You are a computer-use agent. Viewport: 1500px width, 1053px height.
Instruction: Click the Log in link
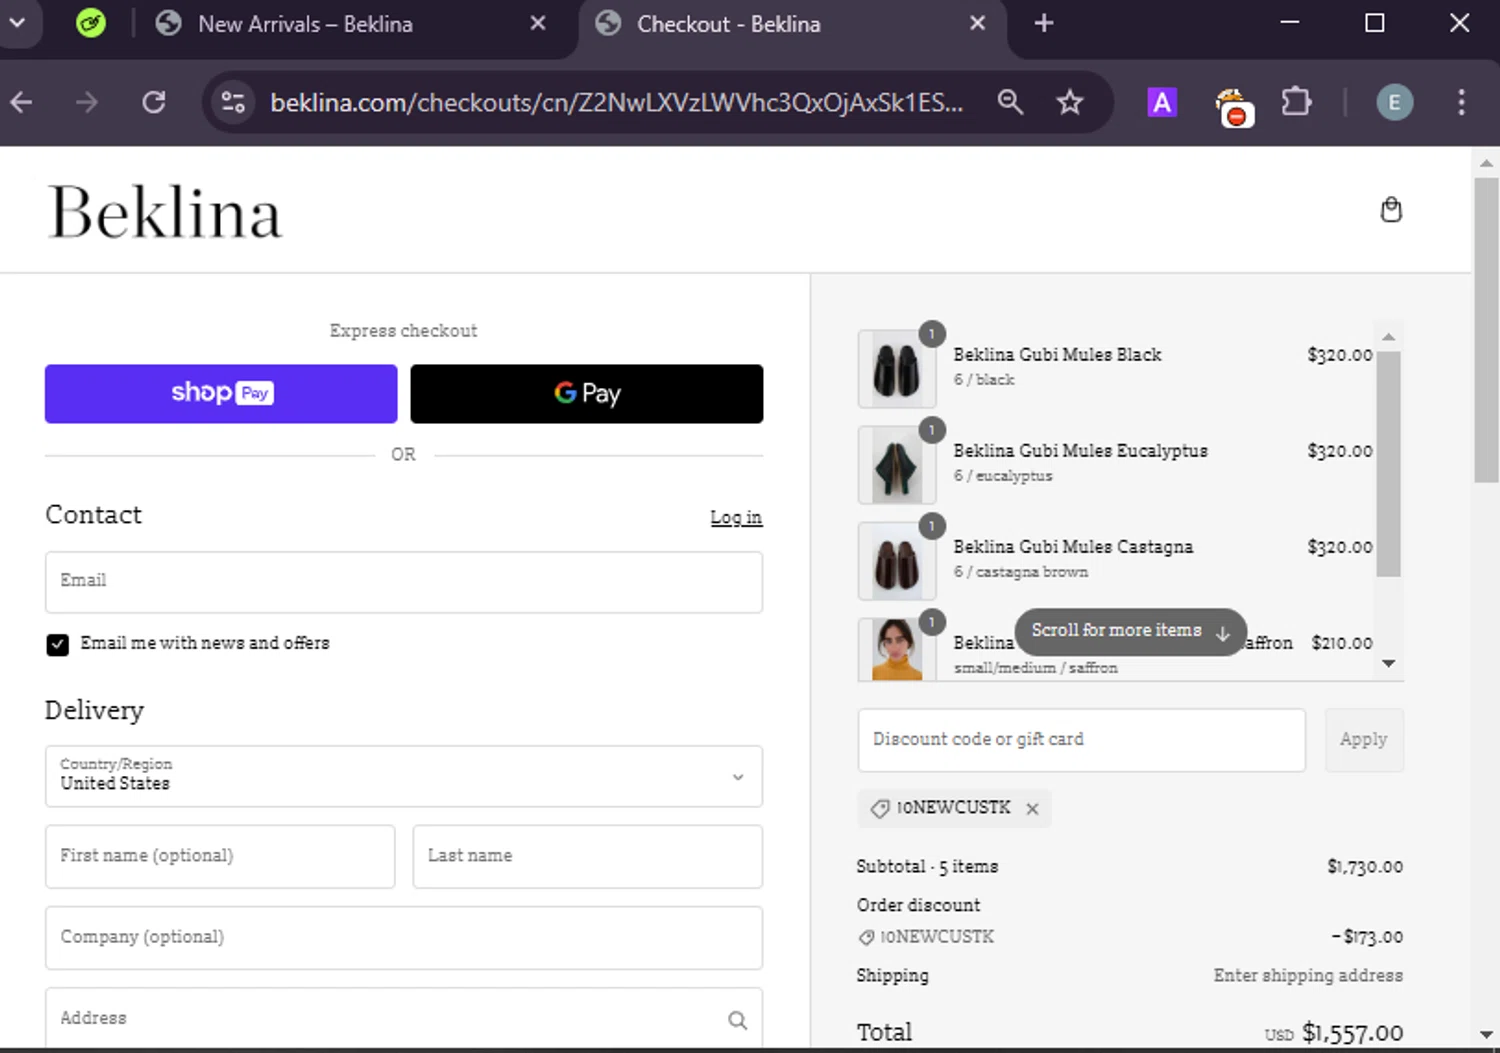(736, 517)
